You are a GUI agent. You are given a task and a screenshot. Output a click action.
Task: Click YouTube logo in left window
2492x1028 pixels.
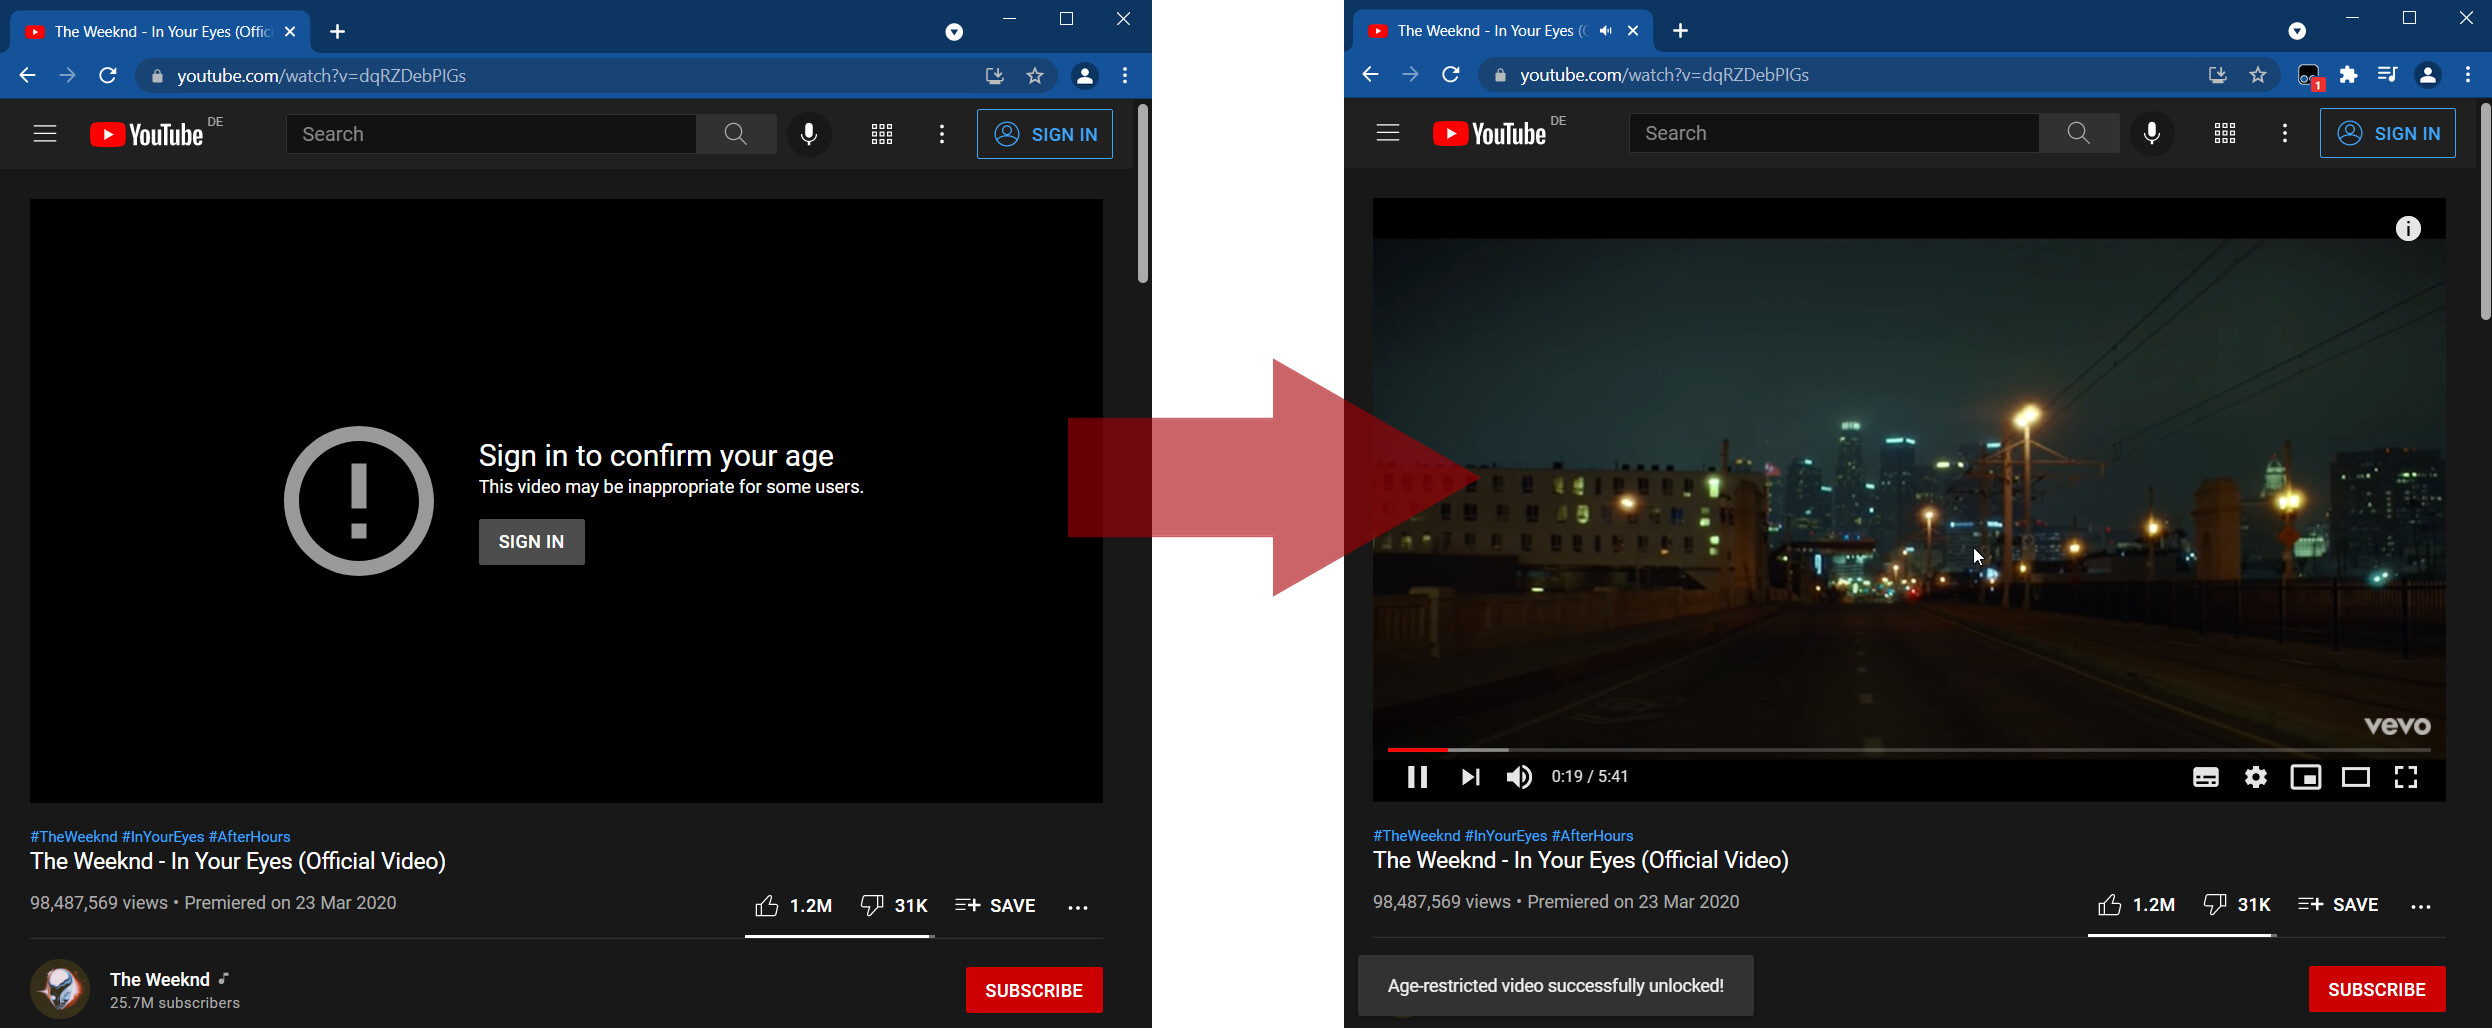pos(147,134)
